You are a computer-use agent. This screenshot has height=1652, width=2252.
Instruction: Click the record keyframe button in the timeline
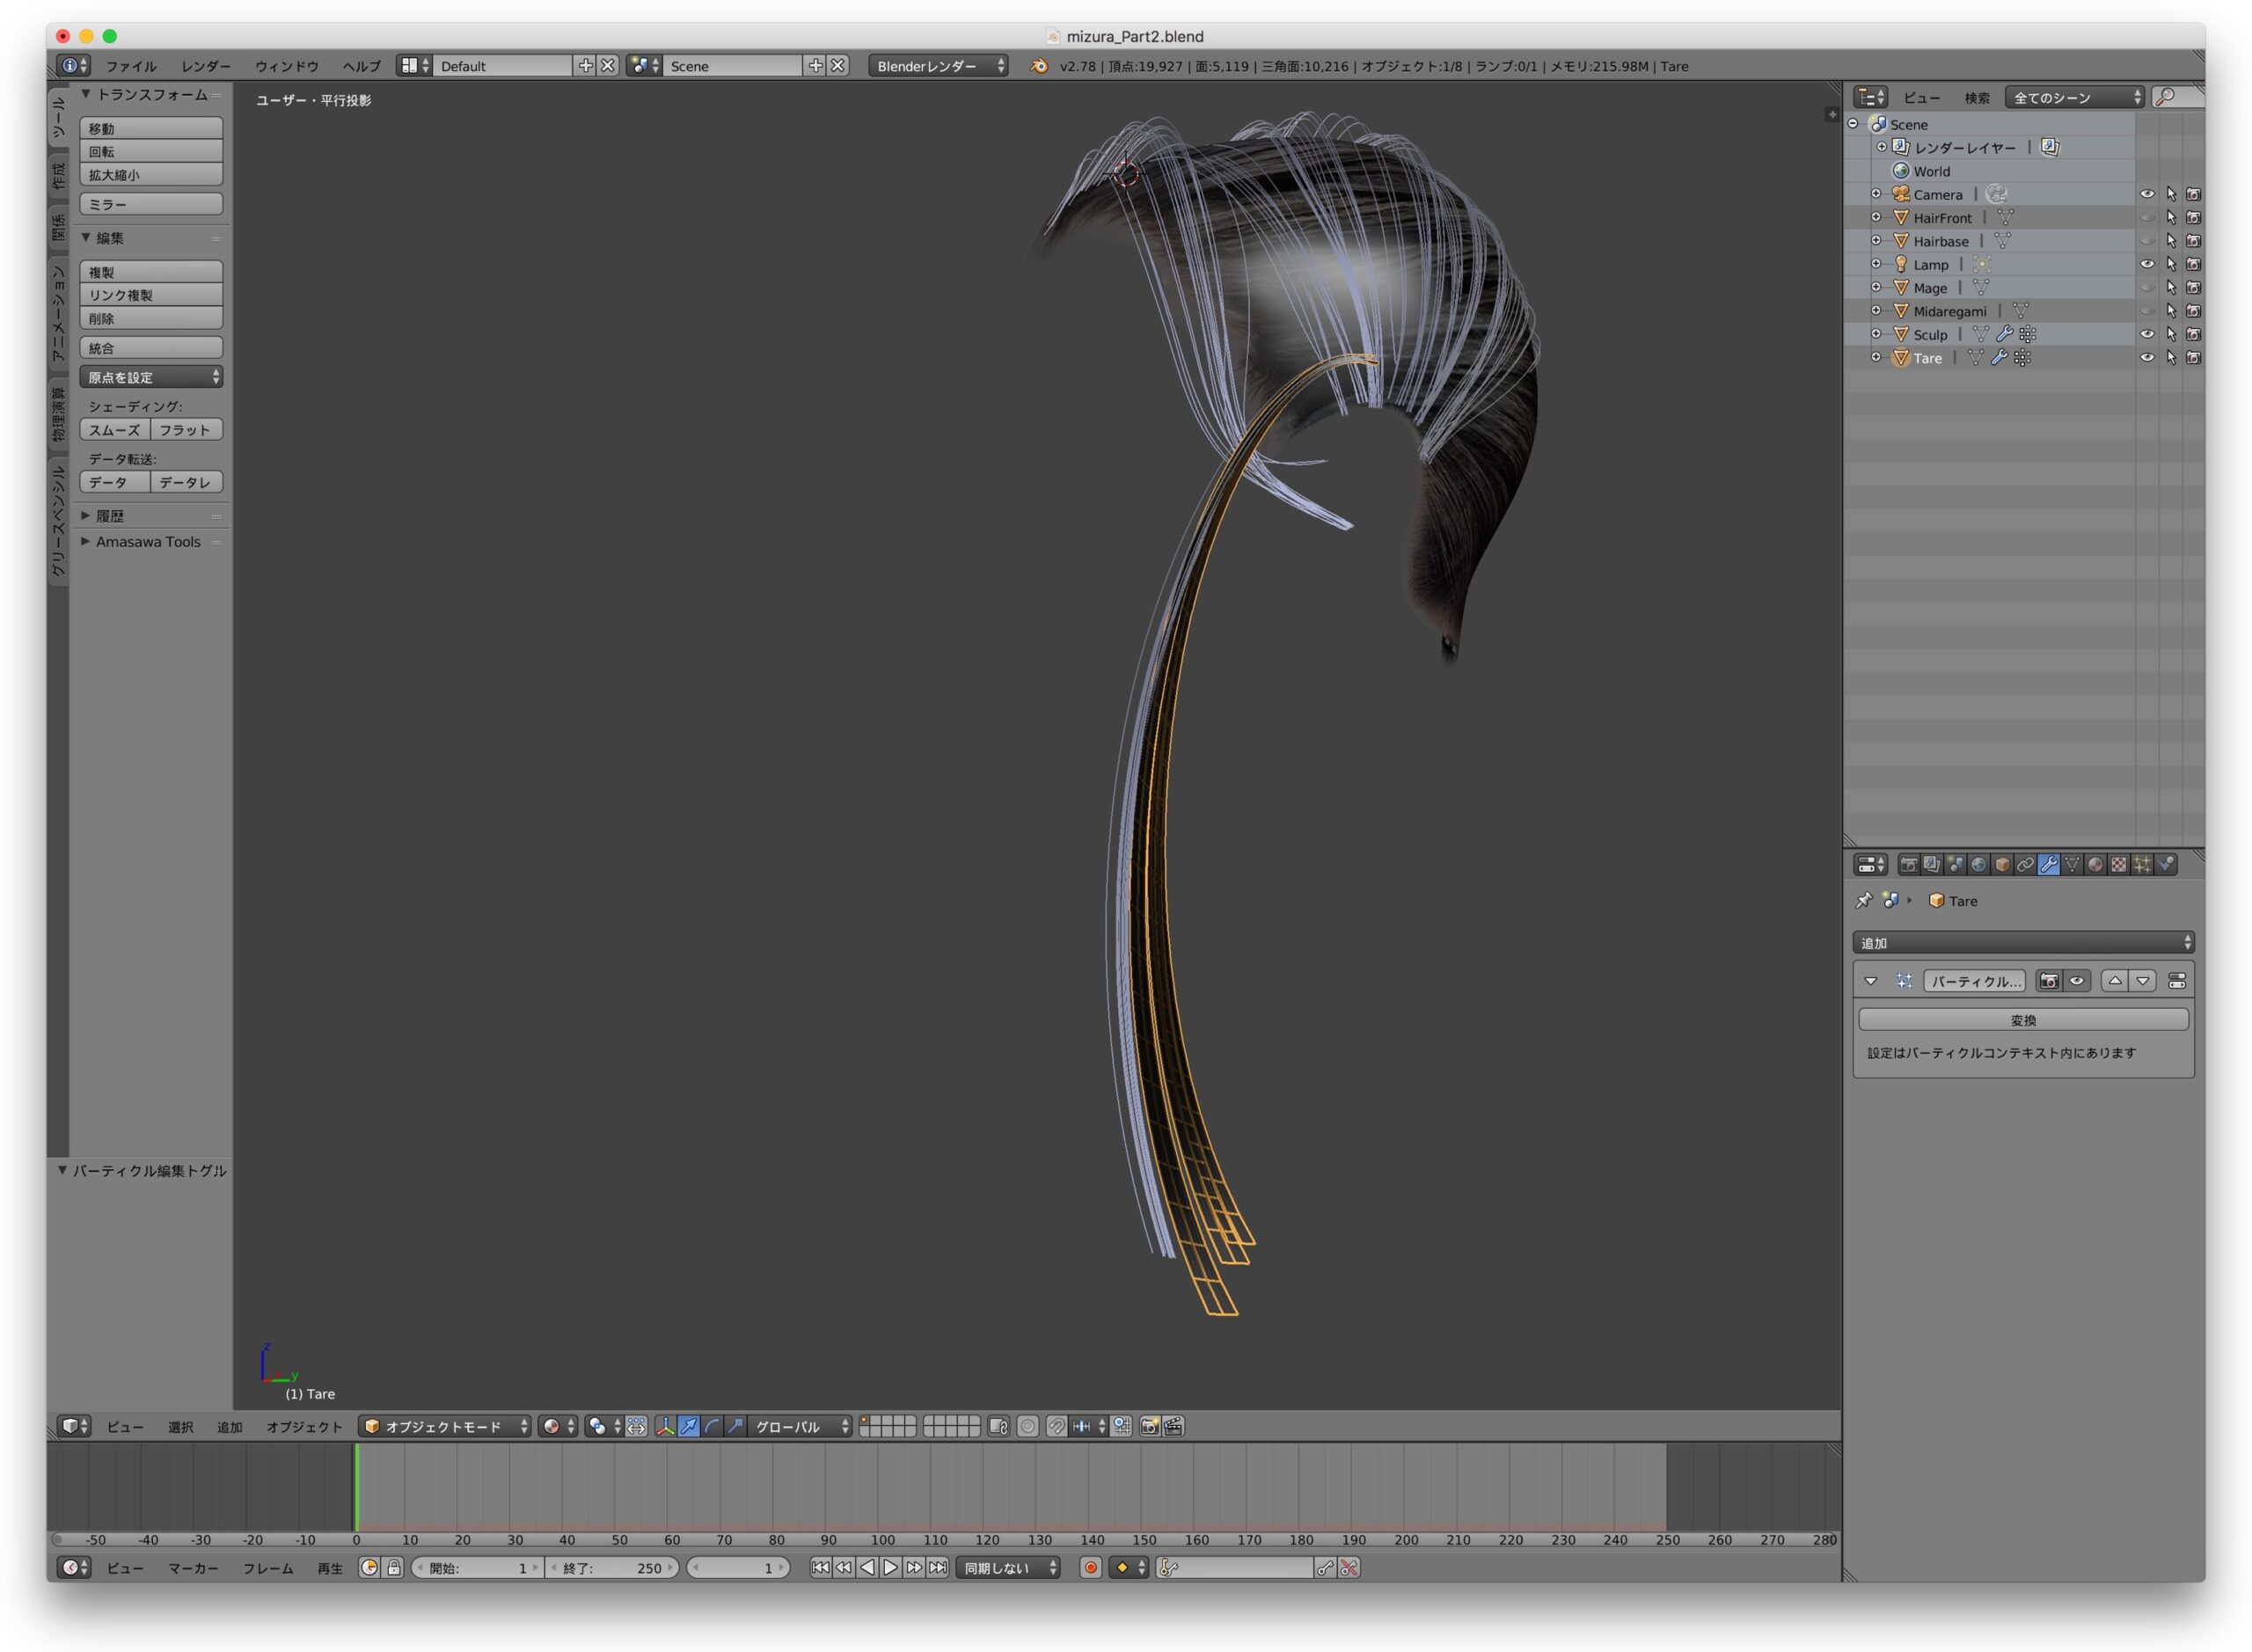click(1090, 1567)
